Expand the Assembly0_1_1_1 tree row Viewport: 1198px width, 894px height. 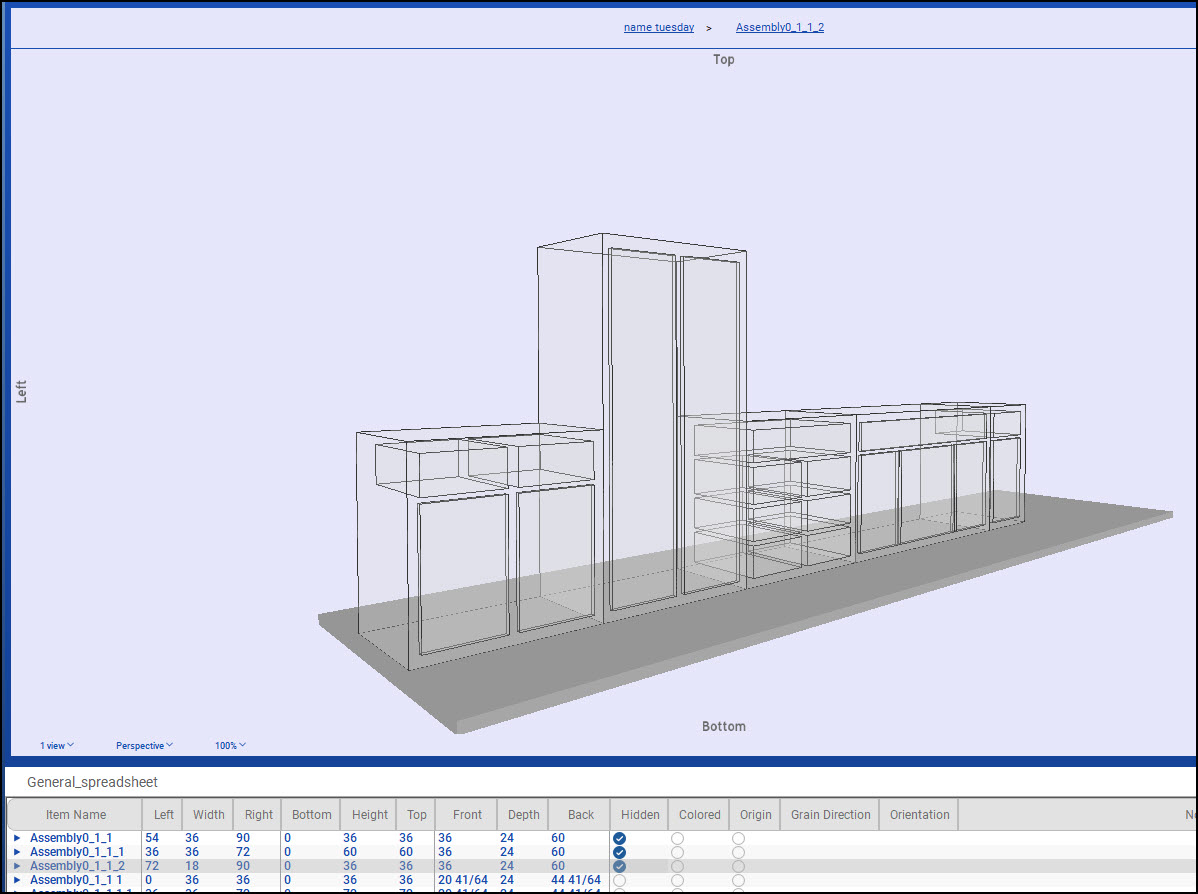pyautogui.click(x=18, y=852)
